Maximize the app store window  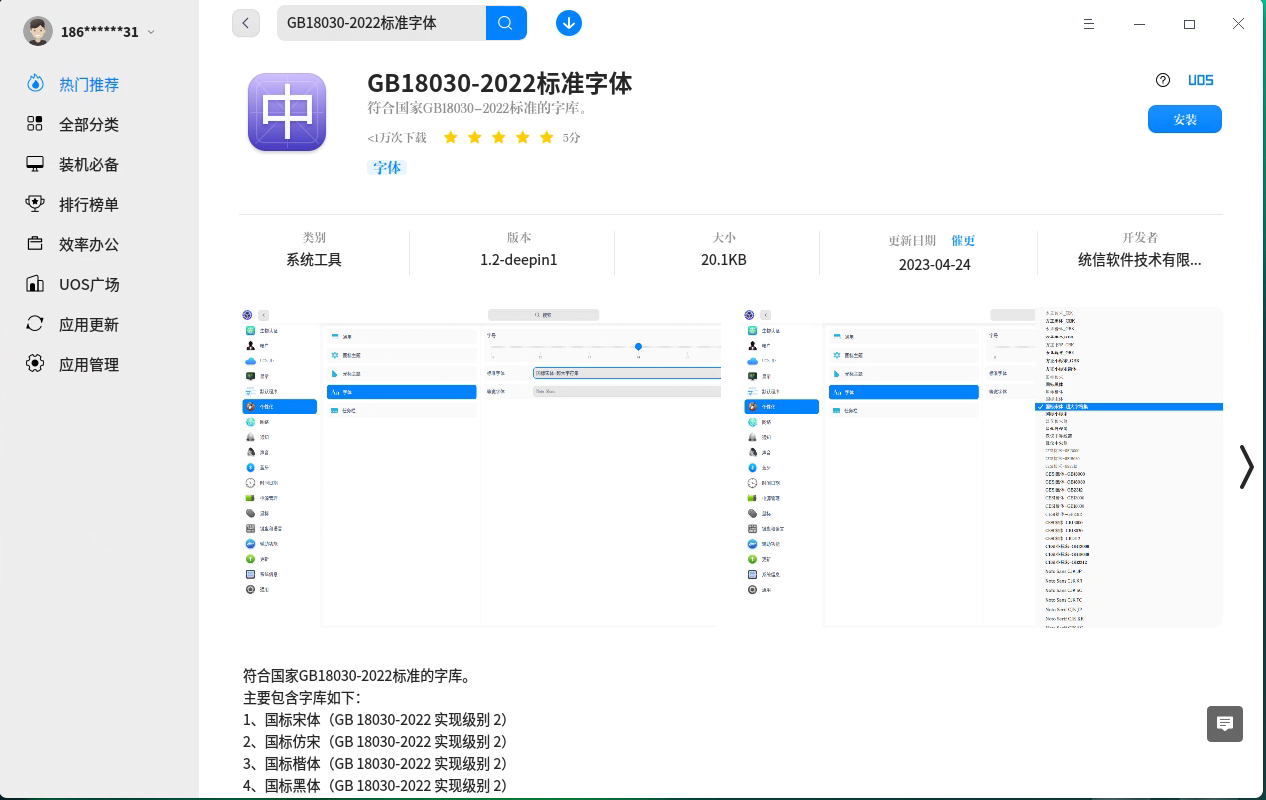point(1189,24)
